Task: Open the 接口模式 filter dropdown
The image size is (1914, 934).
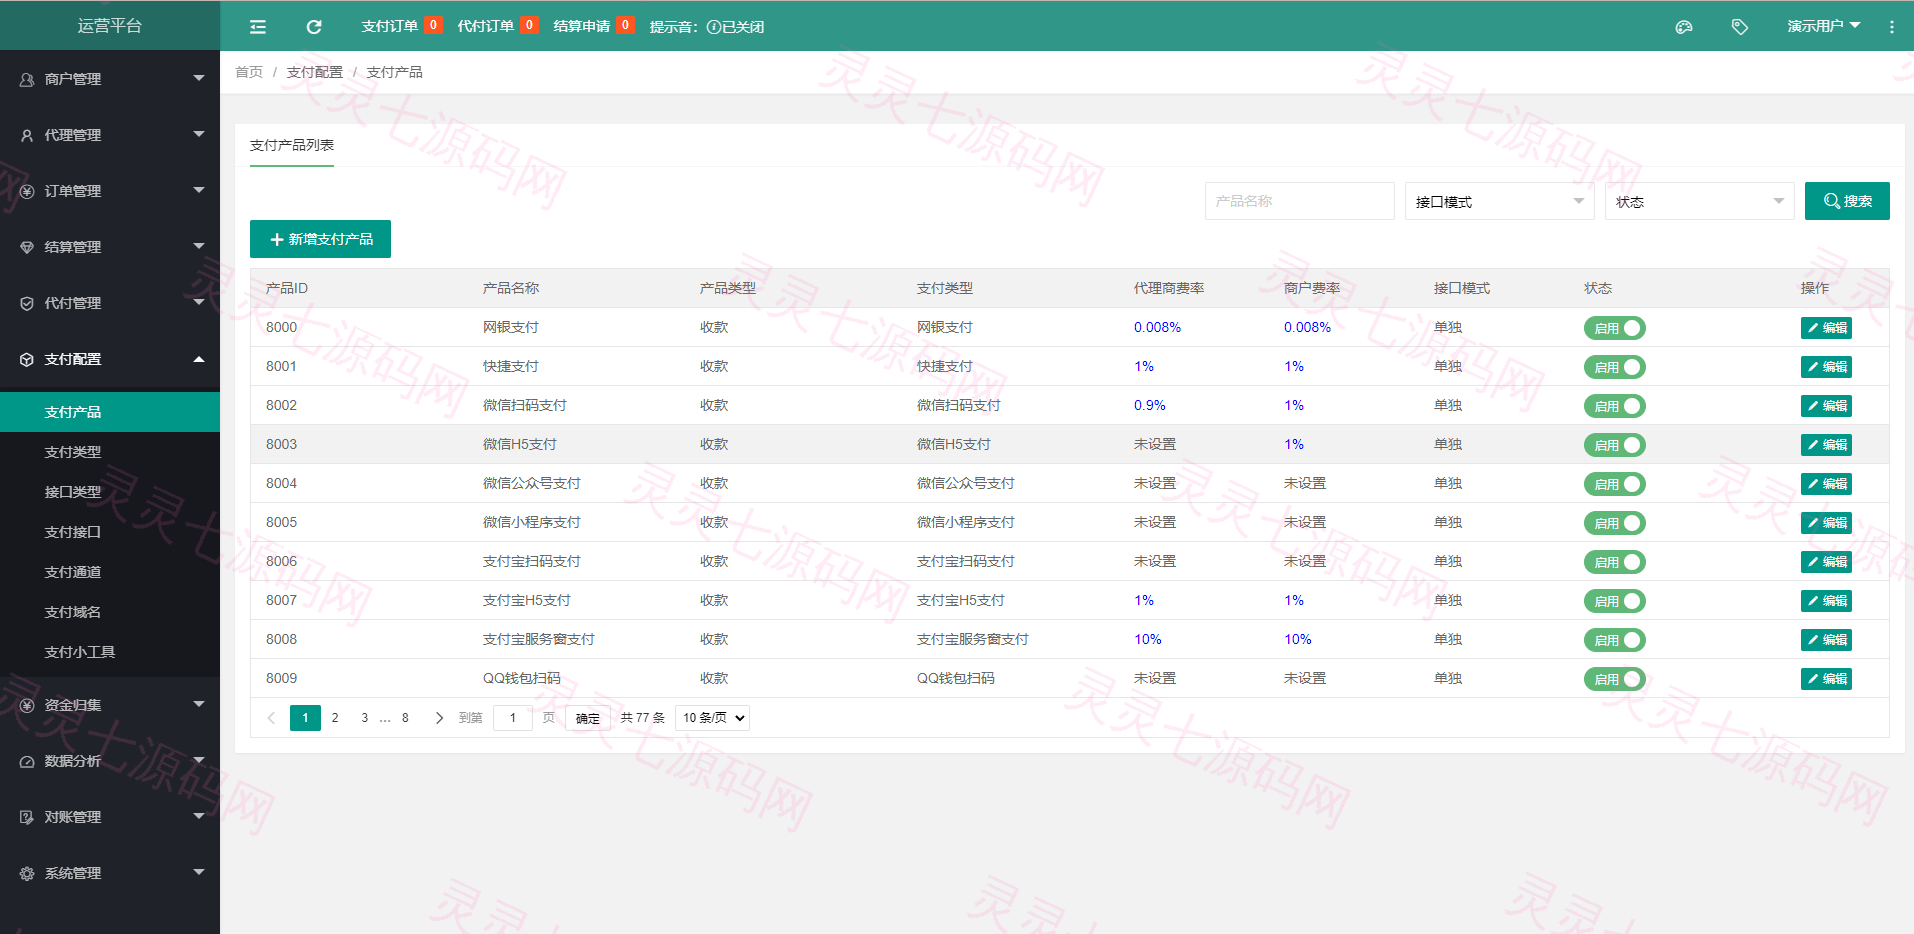Action: [x=1499, y=201]
